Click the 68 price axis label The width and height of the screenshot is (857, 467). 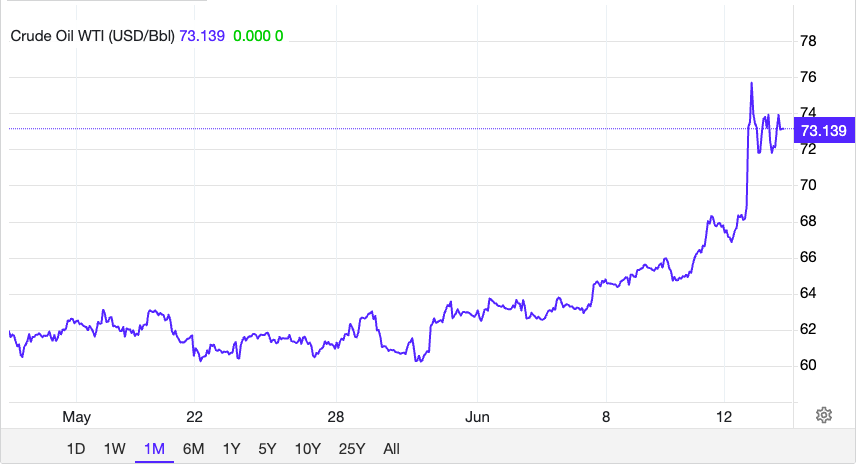point(808,221)
